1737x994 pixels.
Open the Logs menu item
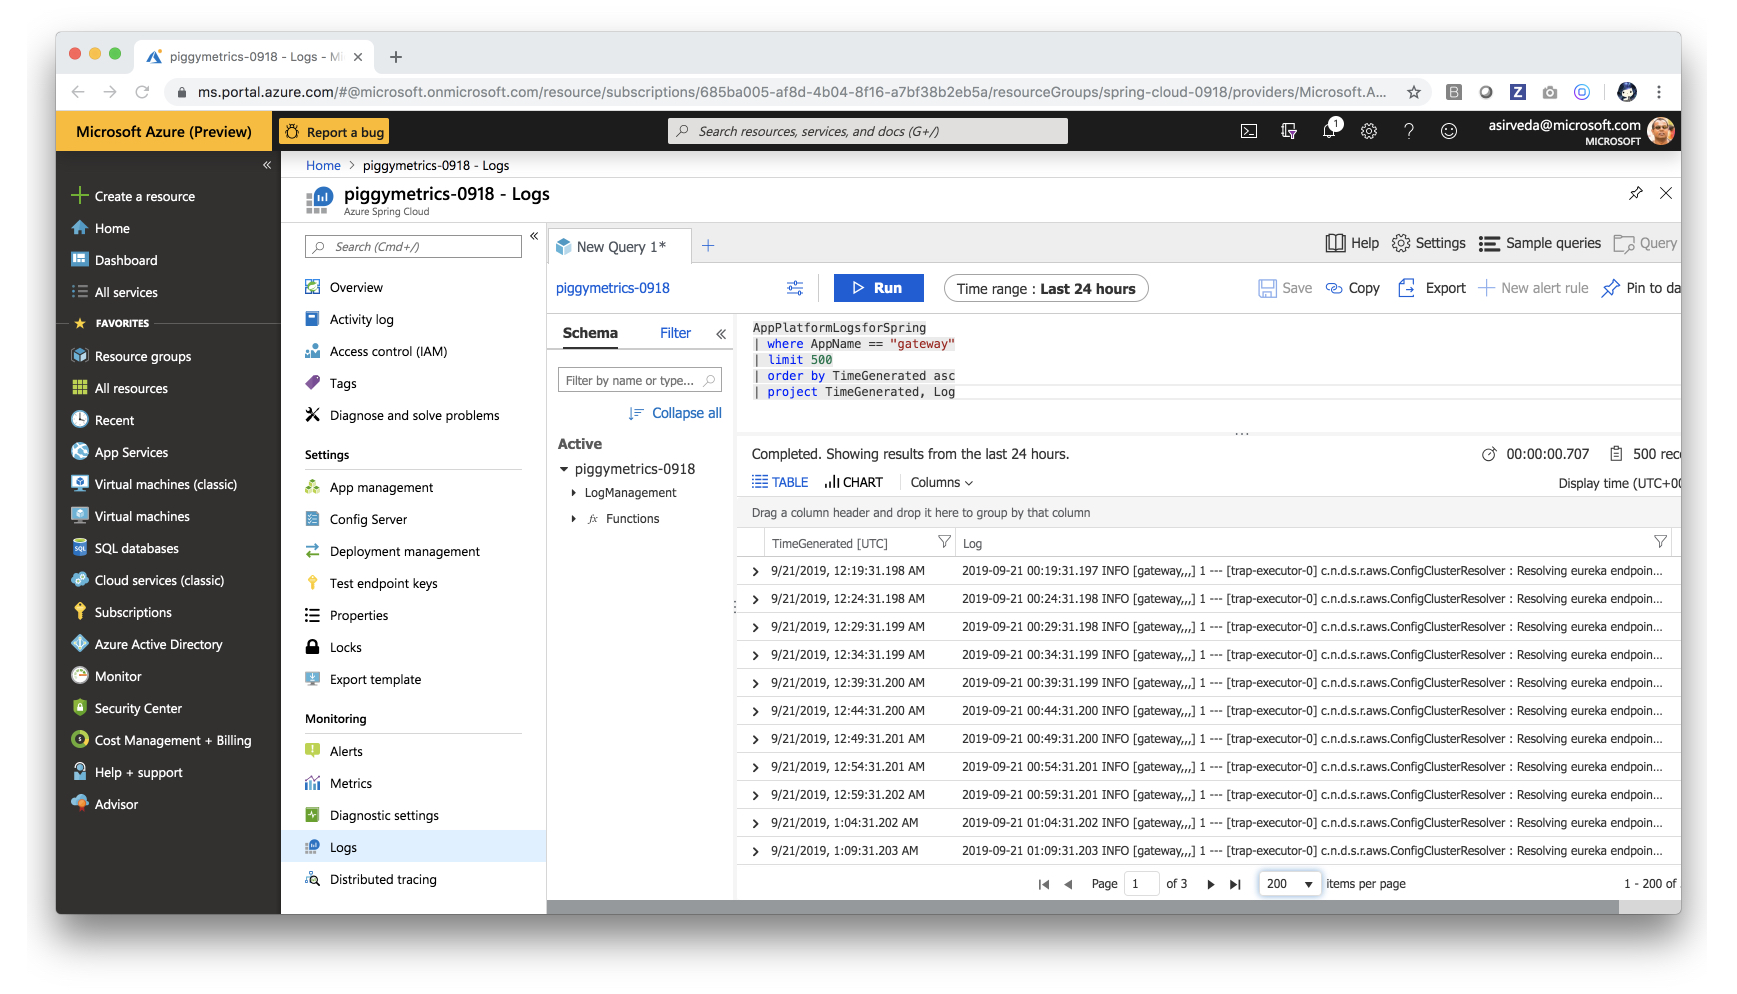414,847
